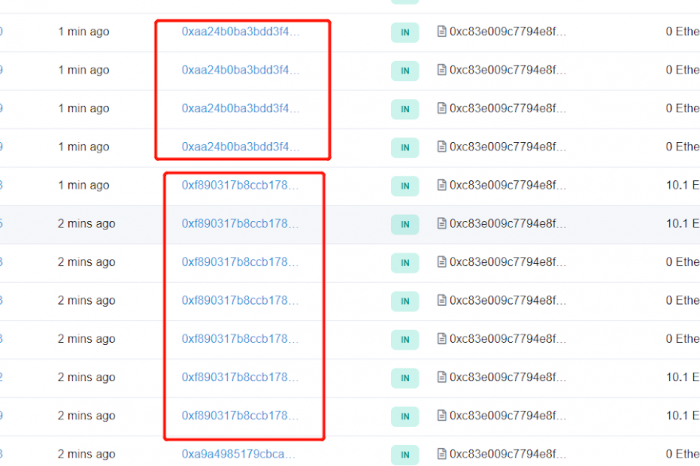This screenshot has width=700, height=466.
Task: Open the last 0xaa24b0ba3bdd3f4 sender link
Action: [x=241, y=147]
